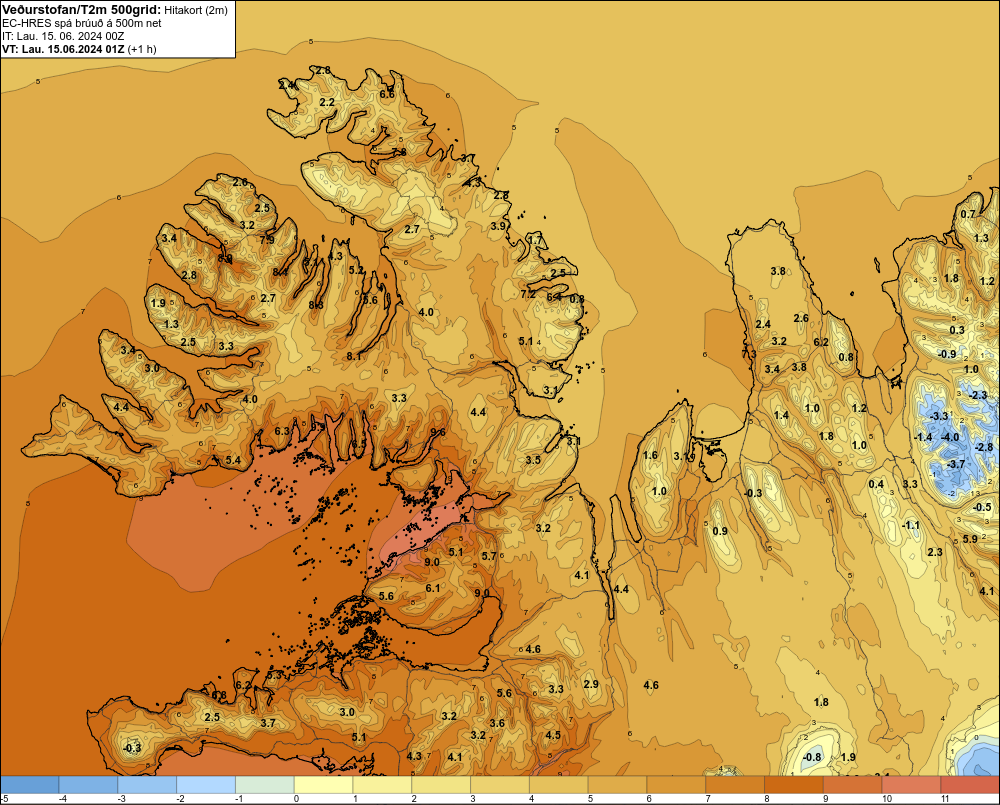The image size is (1000, 805).
Task: Click the 'EC-HRES spá brúuð á 500m net' line
Action: pyautogui.click(x=82, y=23)
